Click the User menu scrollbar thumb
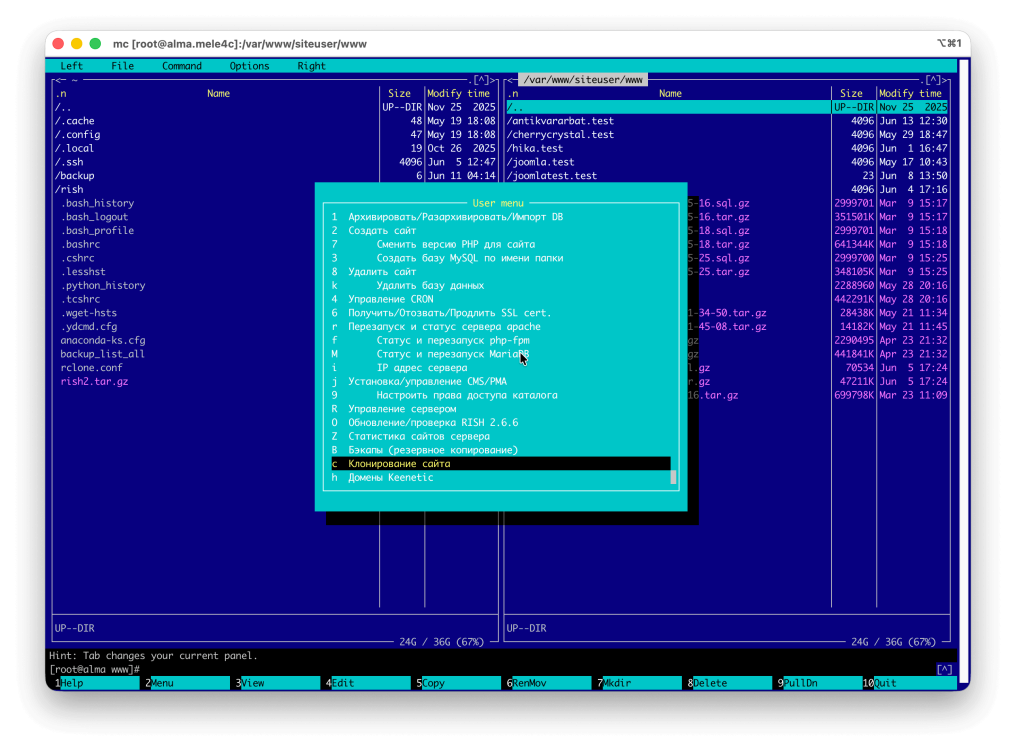This screenshot has height=751, width=1015. pos(673,478)
